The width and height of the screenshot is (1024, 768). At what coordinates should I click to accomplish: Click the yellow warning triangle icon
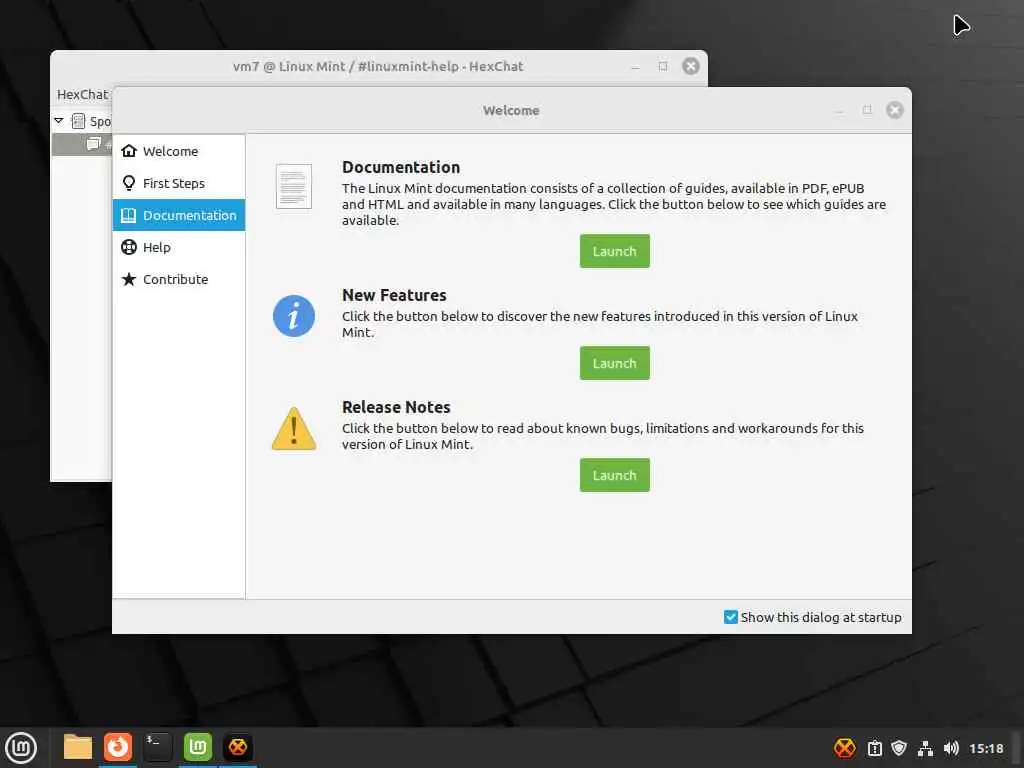point(294,429)
